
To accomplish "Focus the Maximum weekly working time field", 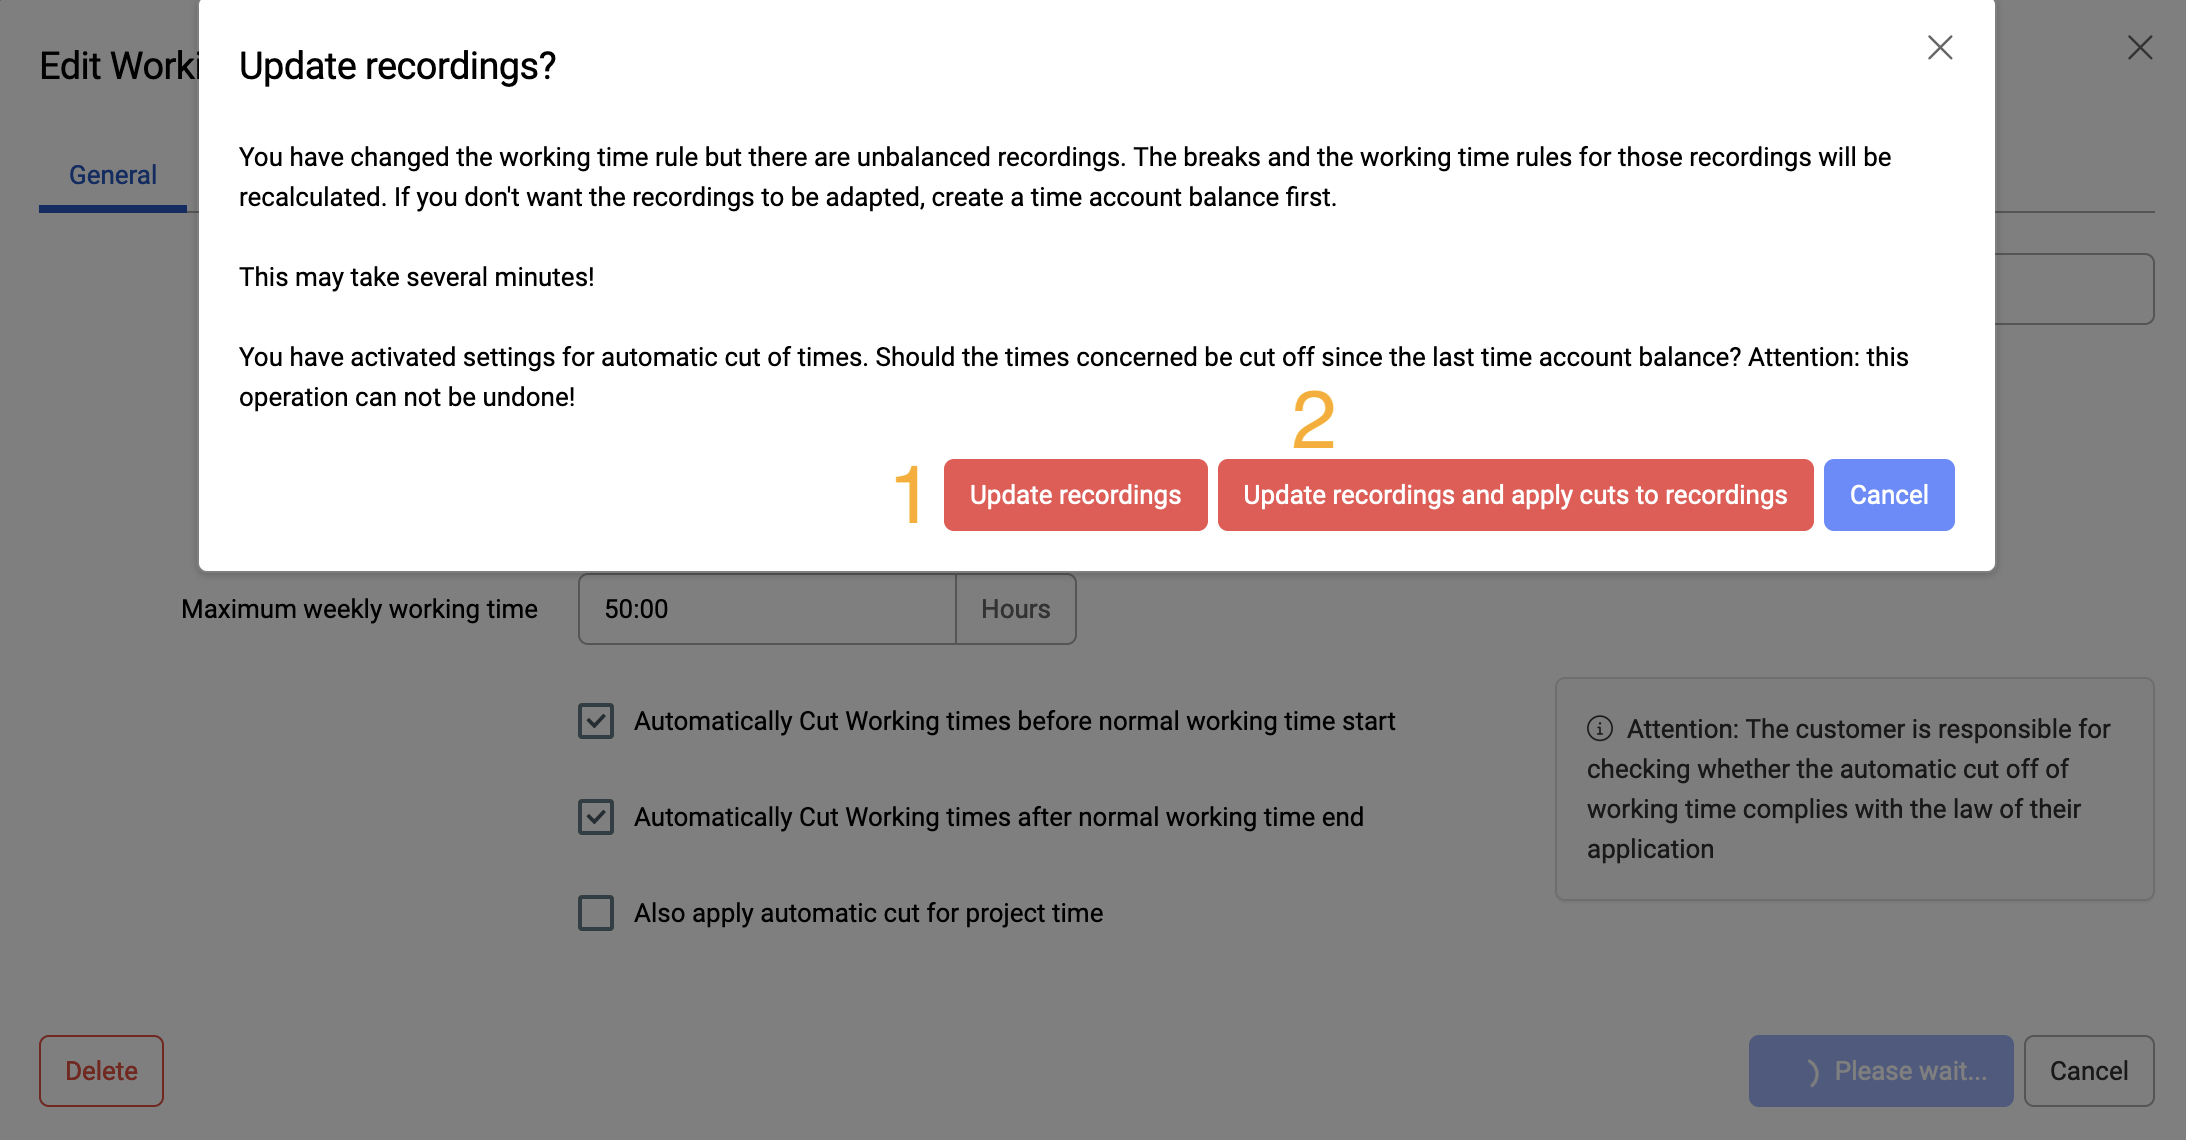I will click(x=767, y=609).
